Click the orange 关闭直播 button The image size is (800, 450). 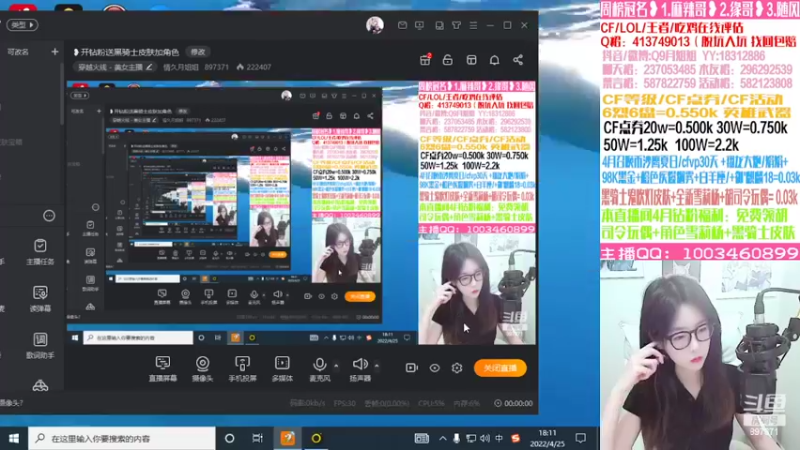[x=501, y=368]
